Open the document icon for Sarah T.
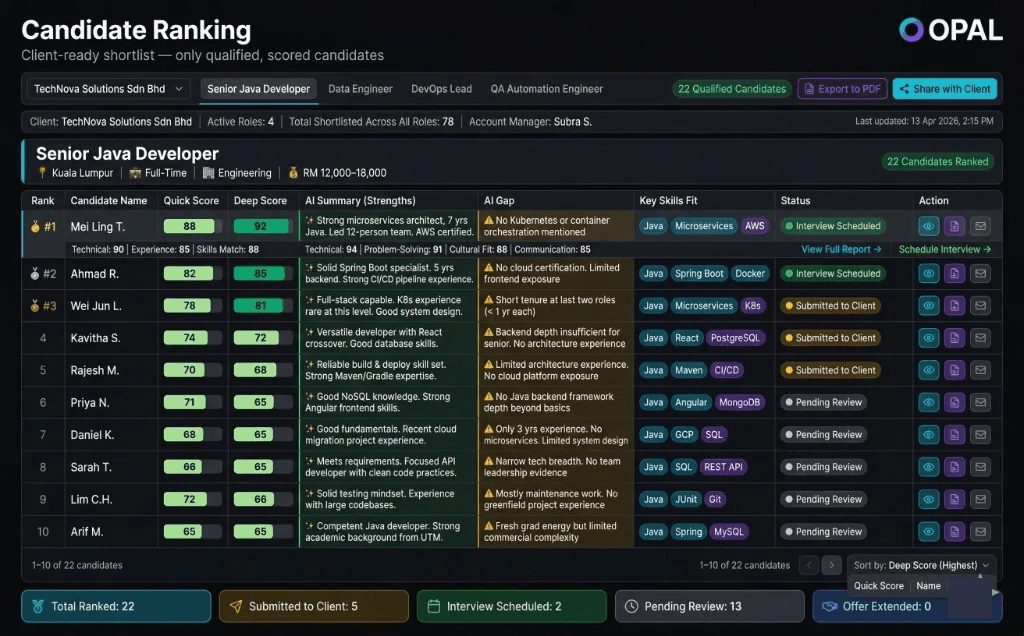 tap(954, 467)
